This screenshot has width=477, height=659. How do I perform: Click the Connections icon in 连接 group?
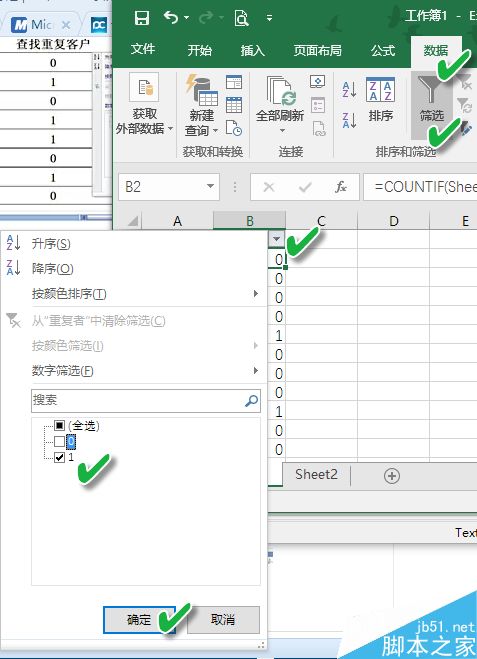318,82
